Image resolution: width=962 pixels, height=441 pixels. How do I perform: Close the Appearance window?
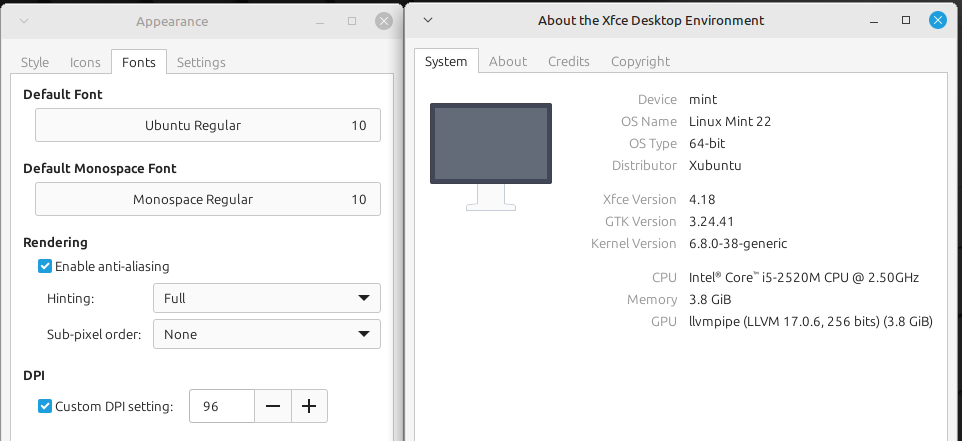pyautogui.click(x=384, y=21)
